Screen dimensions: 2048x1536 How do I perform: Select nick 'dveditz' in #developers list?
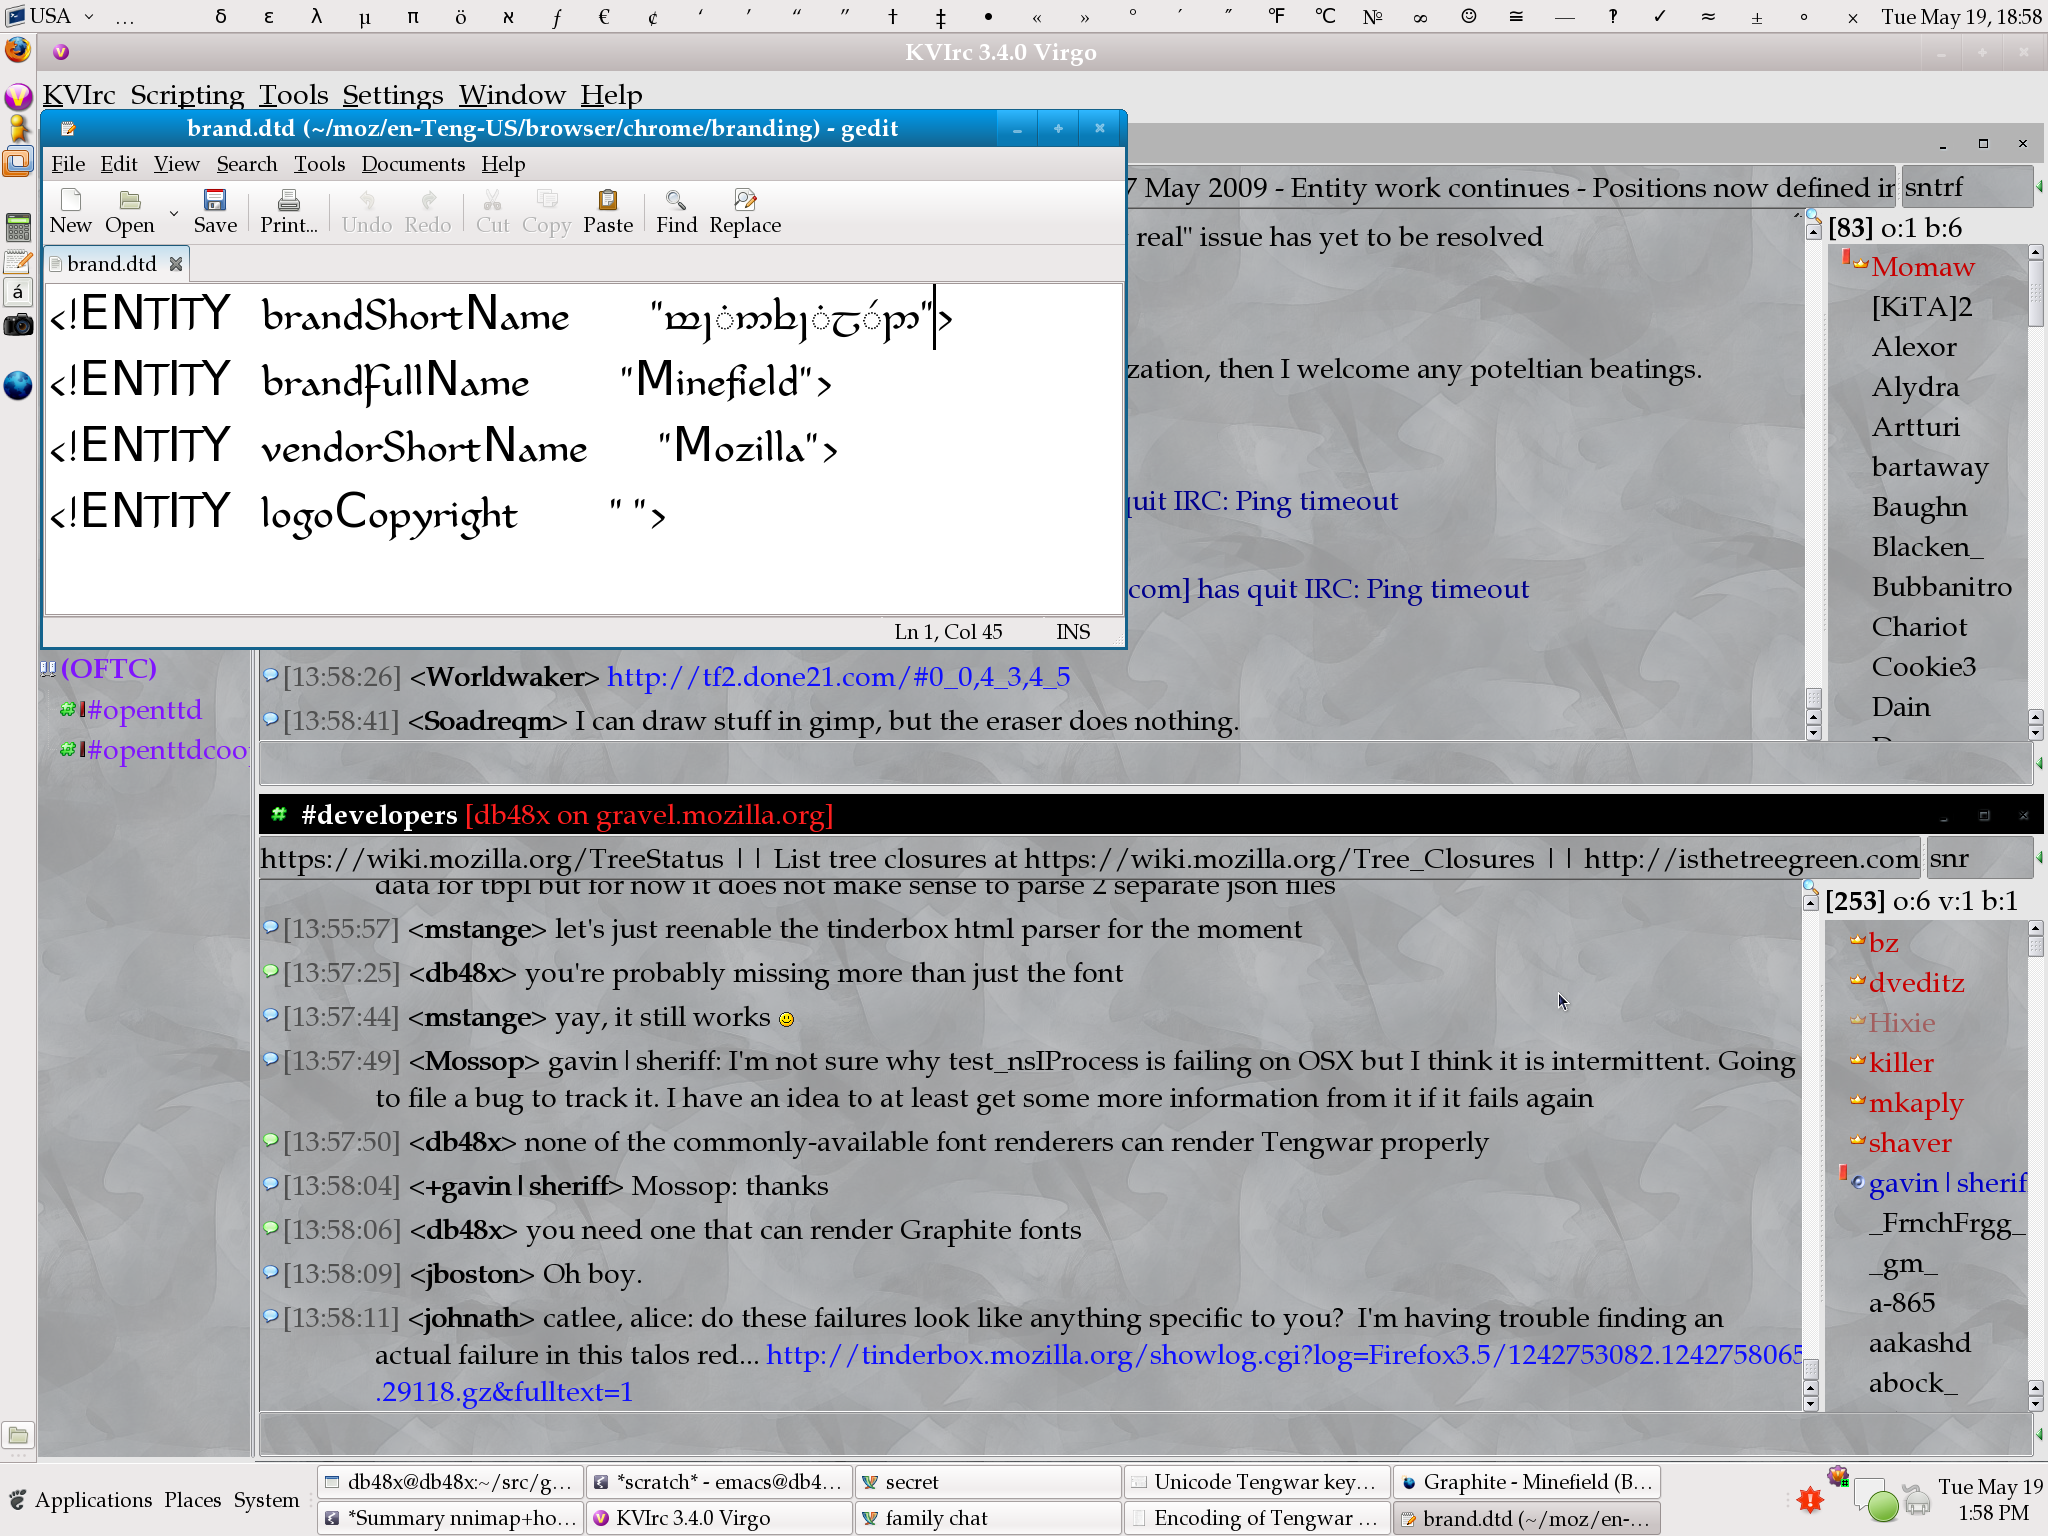[1916, 983]
